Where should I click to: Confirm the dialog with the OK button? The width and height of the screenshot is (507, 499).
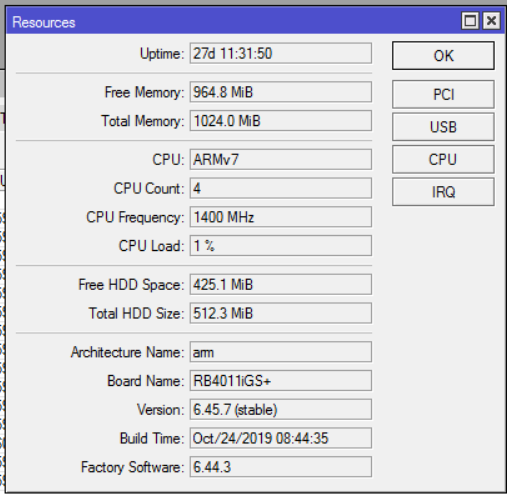[x=443, y=56]
